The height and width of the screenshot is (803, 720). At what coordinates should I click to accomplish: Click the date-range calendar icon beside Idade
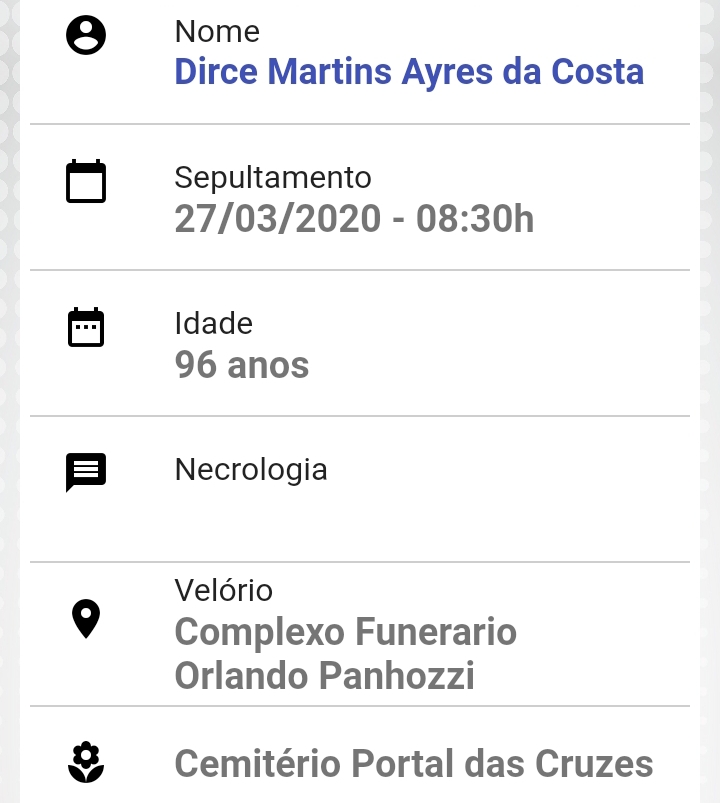point(86,327)
